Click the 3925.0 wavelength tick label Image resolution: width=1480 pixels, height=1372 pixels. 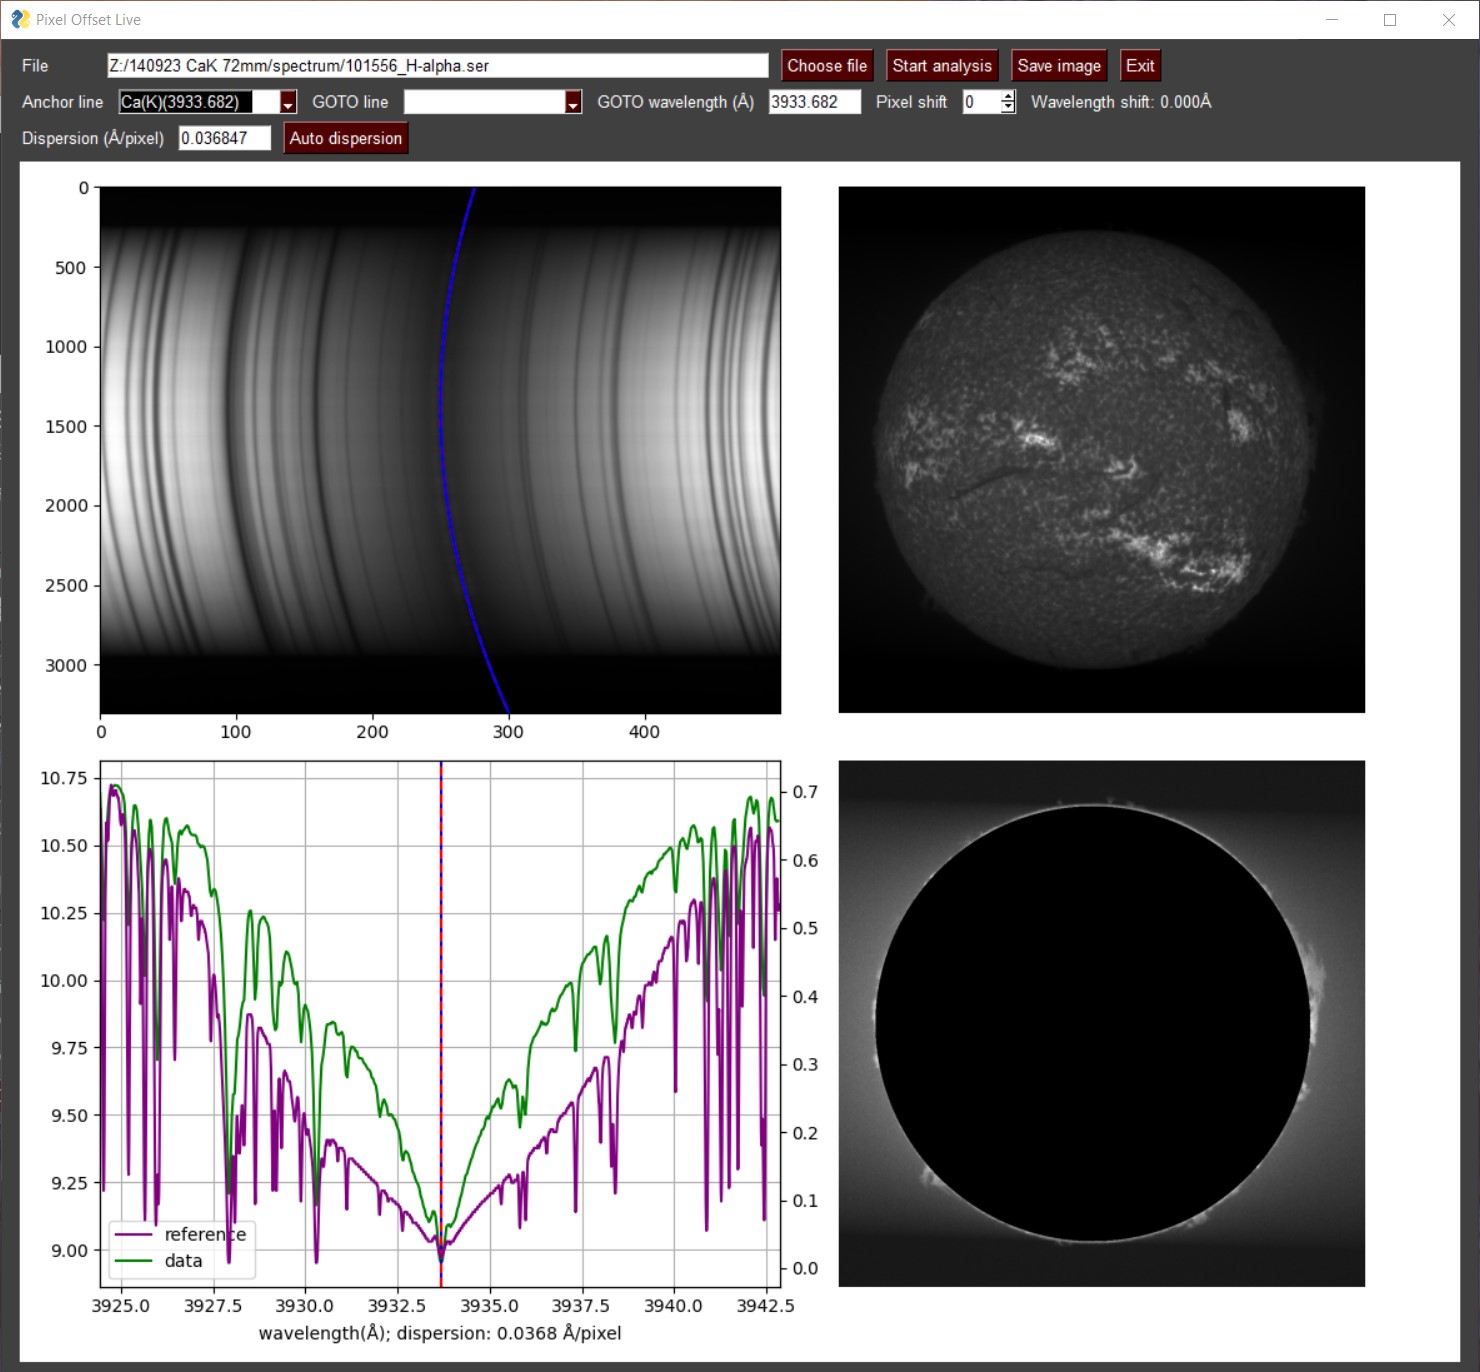point(120,1306)
